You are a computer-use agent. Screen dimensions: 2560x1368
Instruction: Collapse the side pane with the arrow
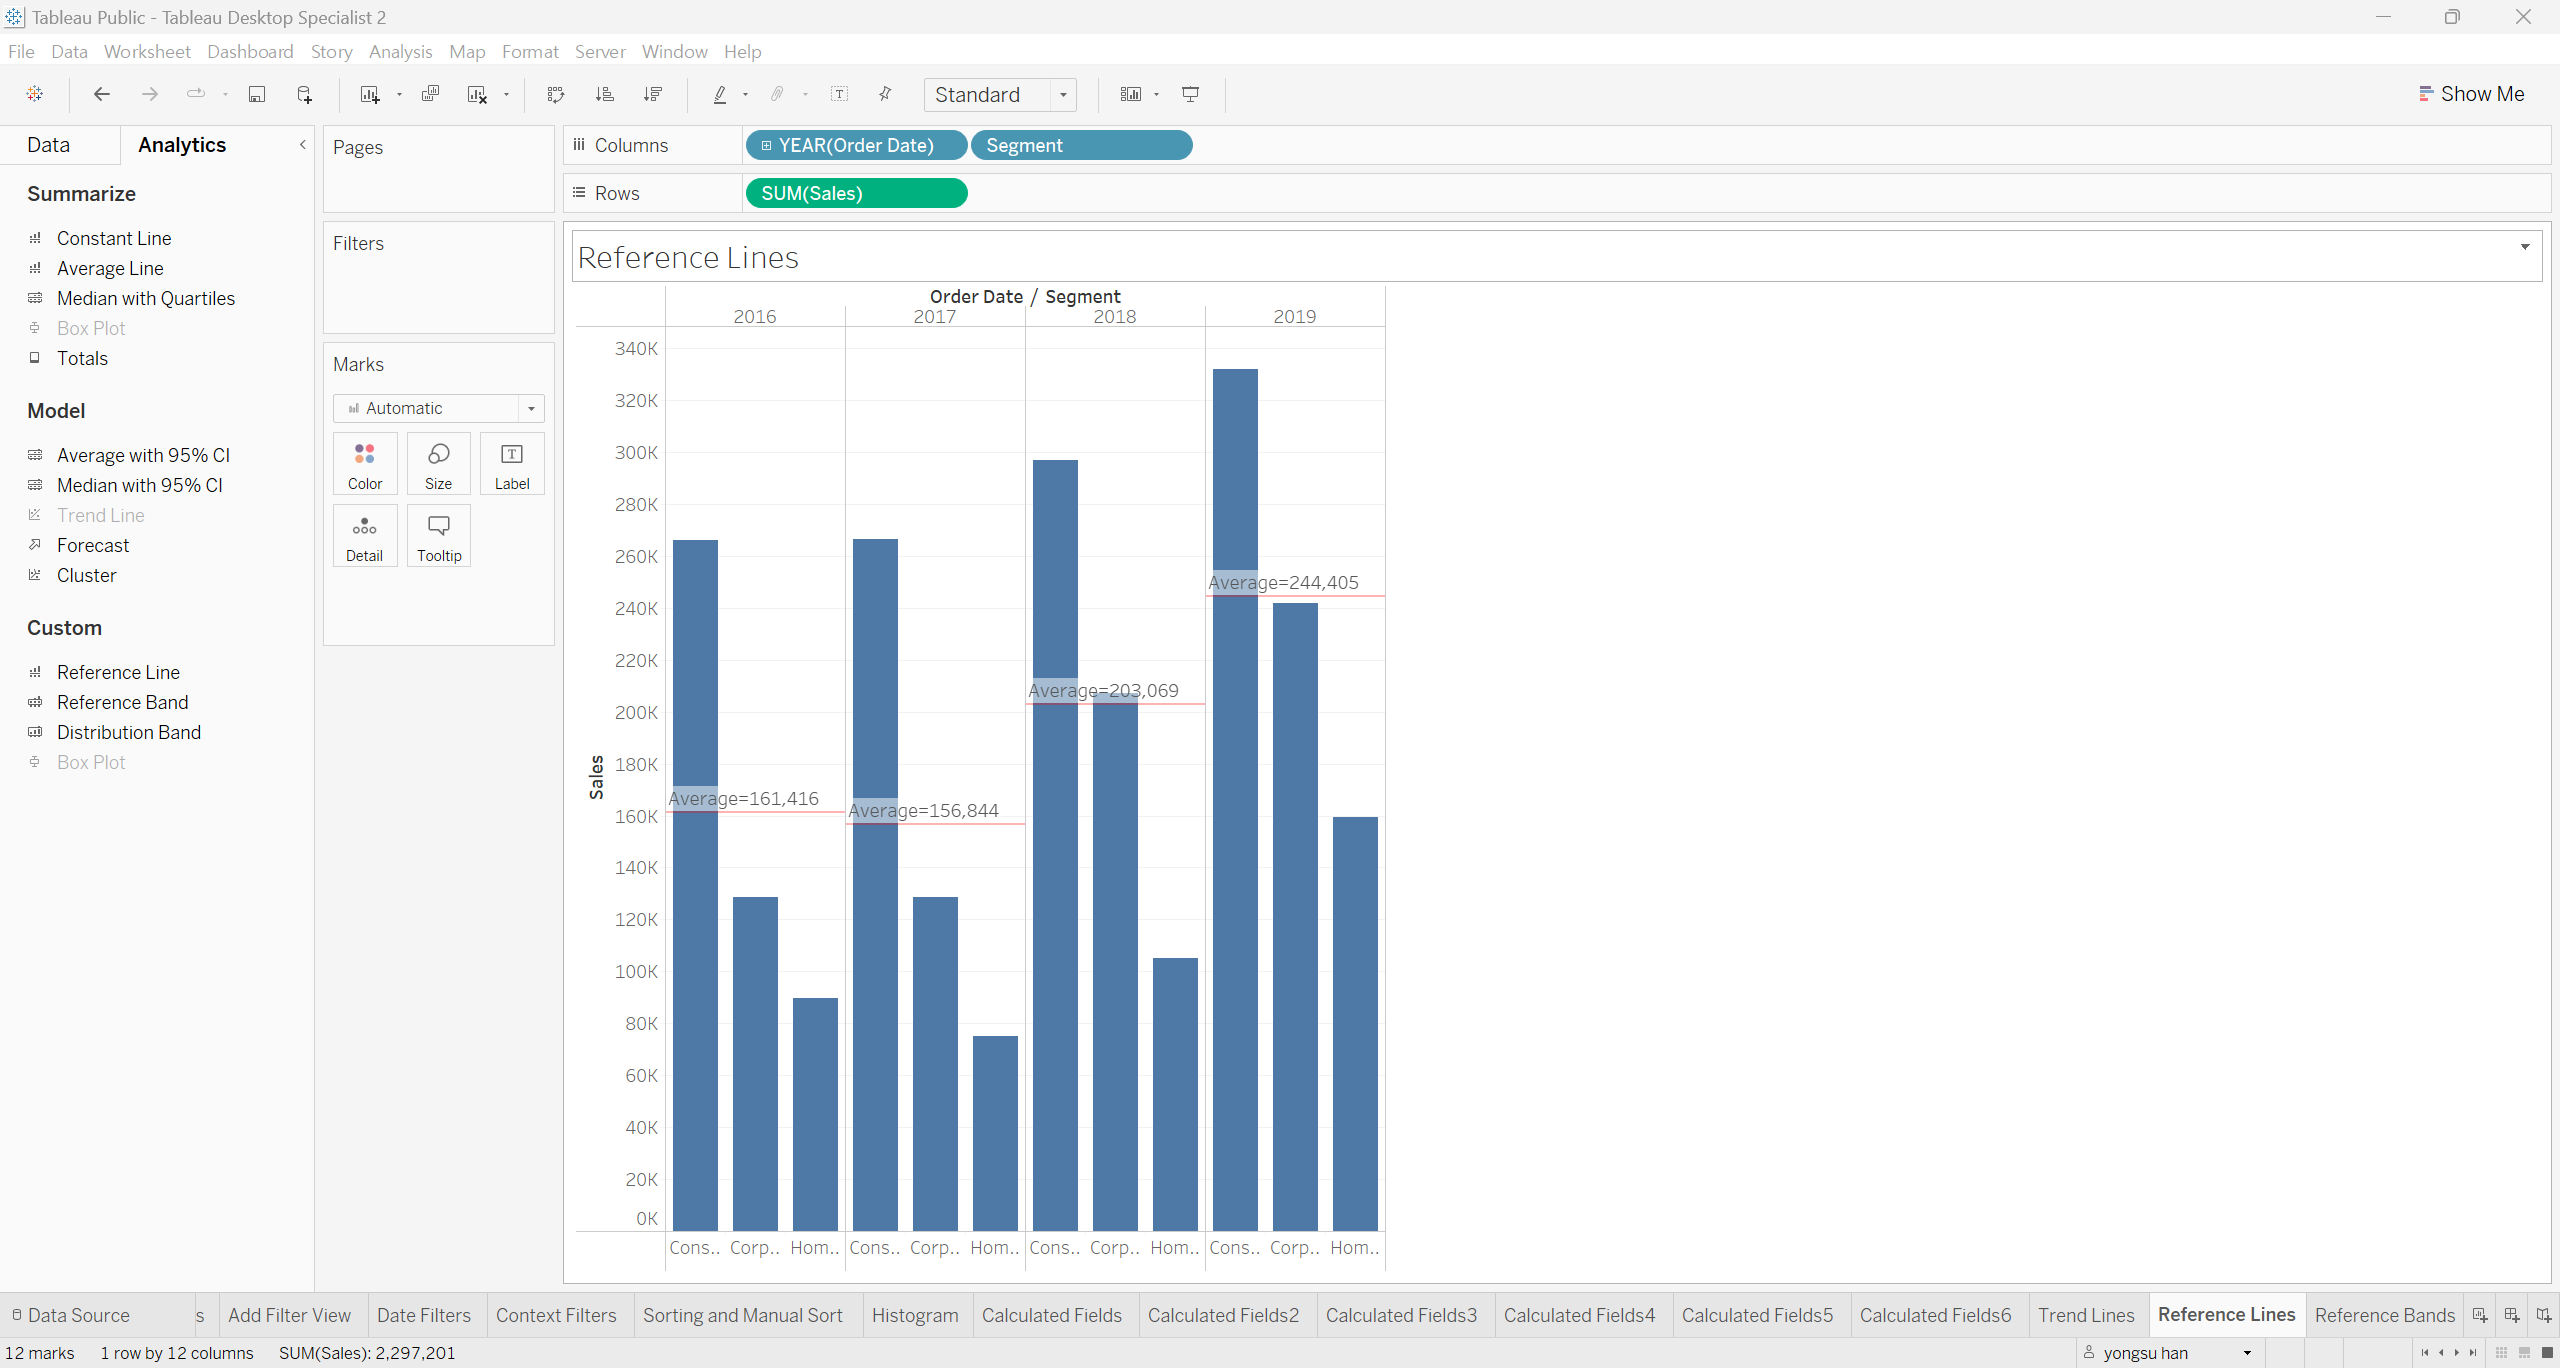[302, 145]
